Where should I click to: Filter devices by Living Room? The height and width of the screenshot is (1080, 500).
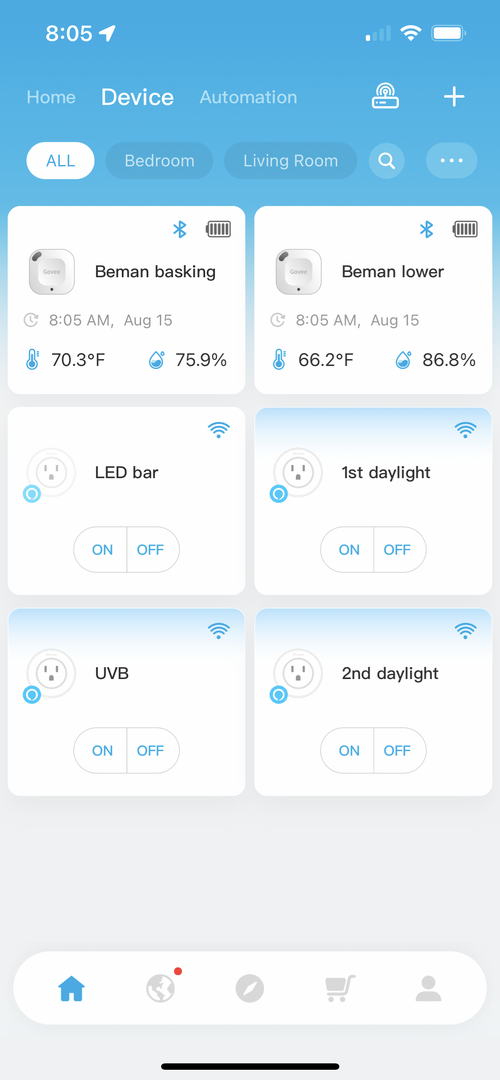(x=291, y=161)
